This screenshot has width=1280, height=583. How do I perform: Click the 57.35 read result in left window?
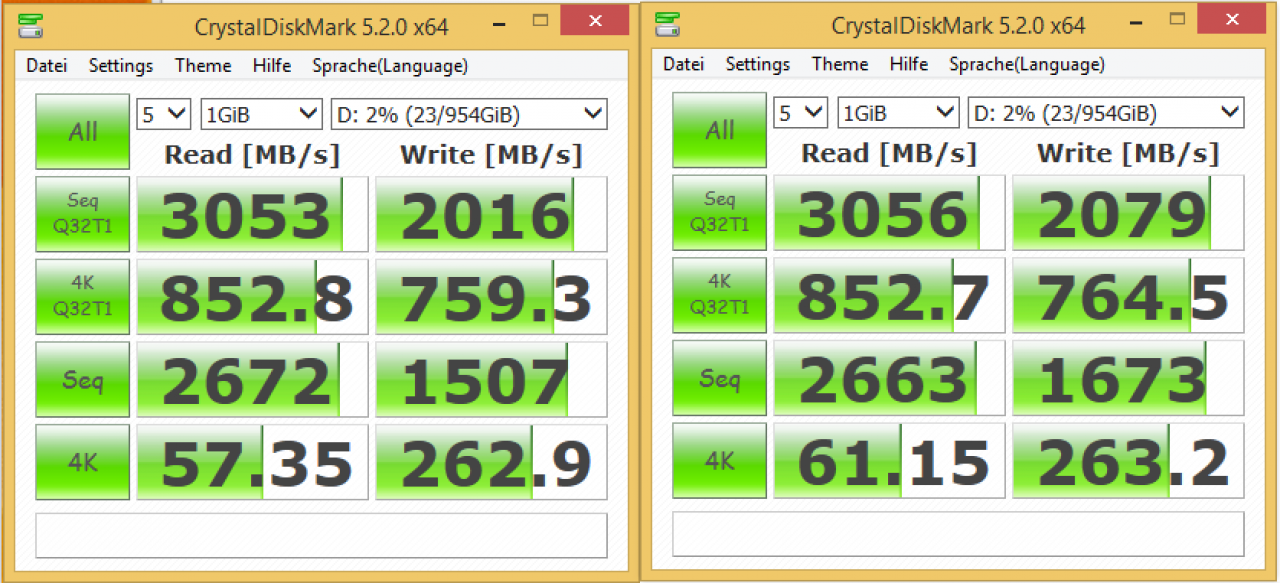[252, 462]
